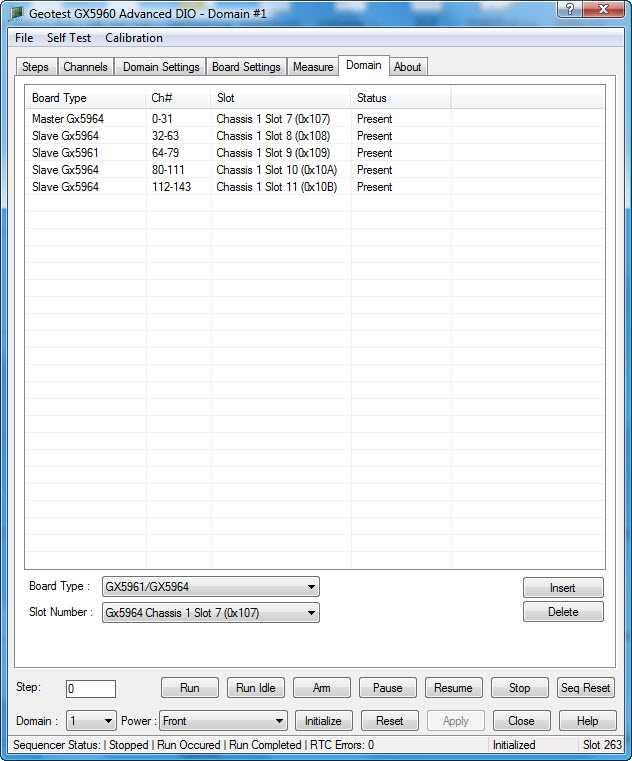This screenshot has width=632, height=761.
Task: Switch to the Channels tab
Action: tap(85, 67)
